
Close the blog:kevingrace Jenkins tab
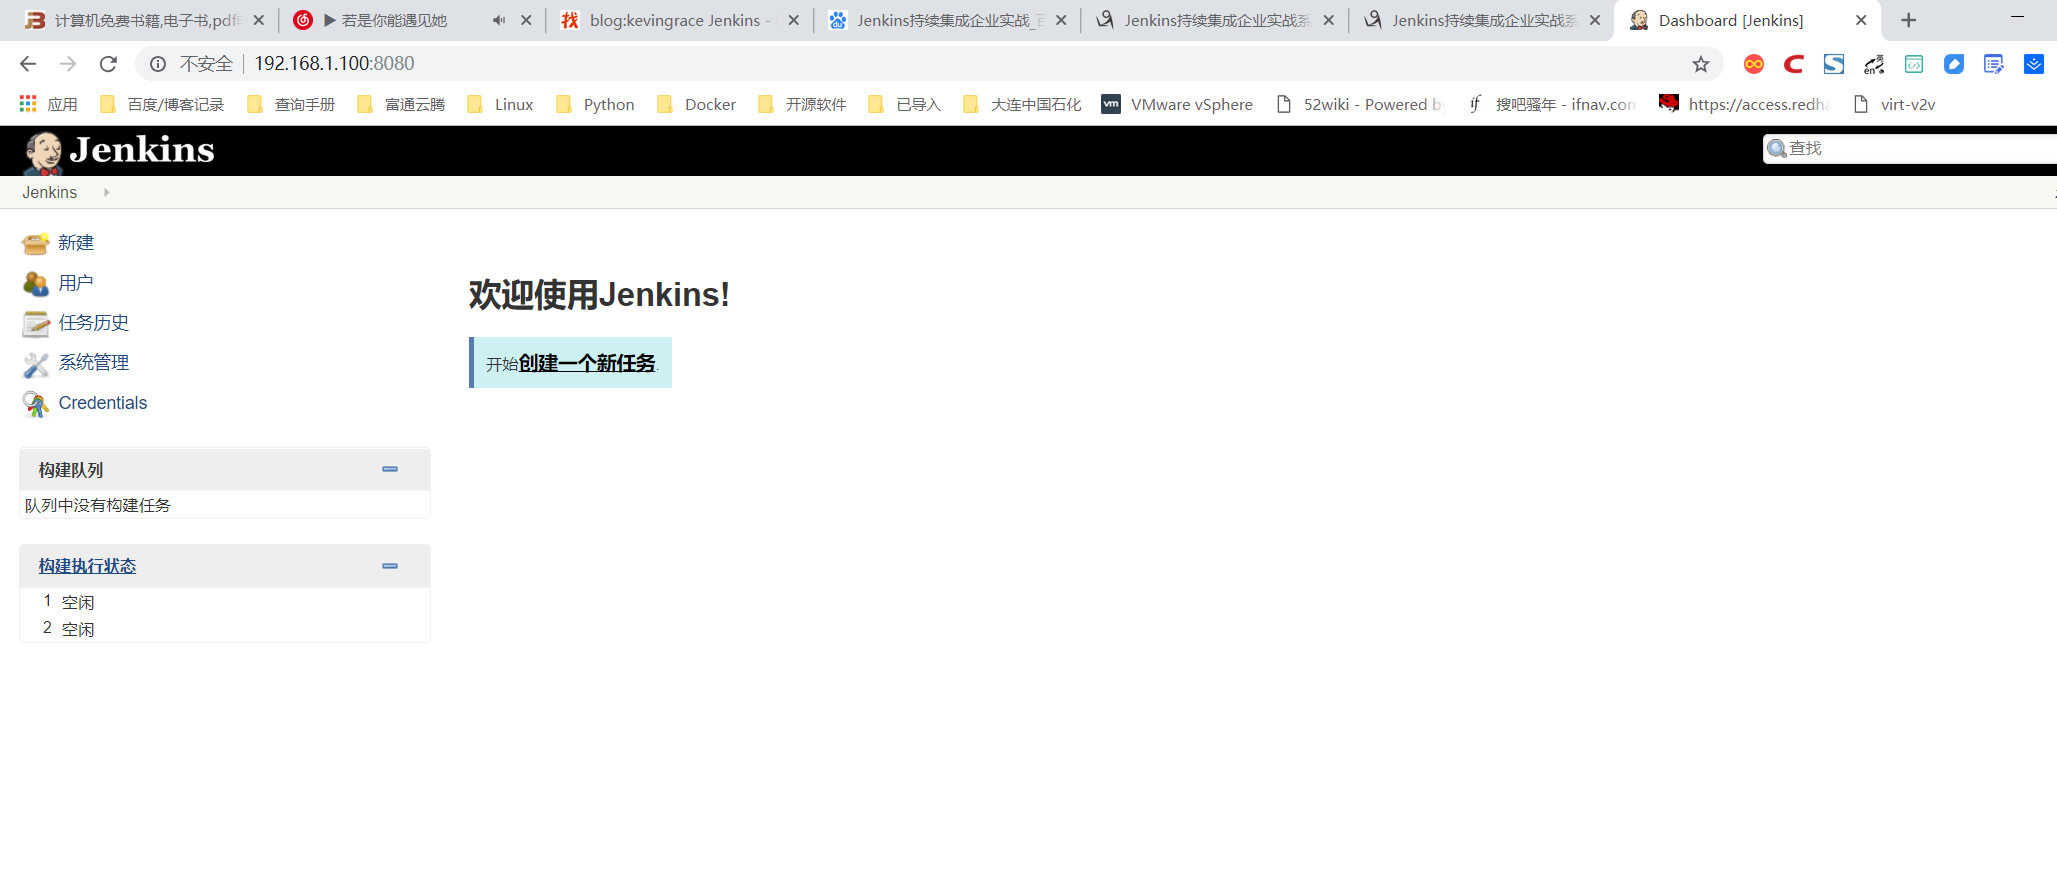point(794,20)
